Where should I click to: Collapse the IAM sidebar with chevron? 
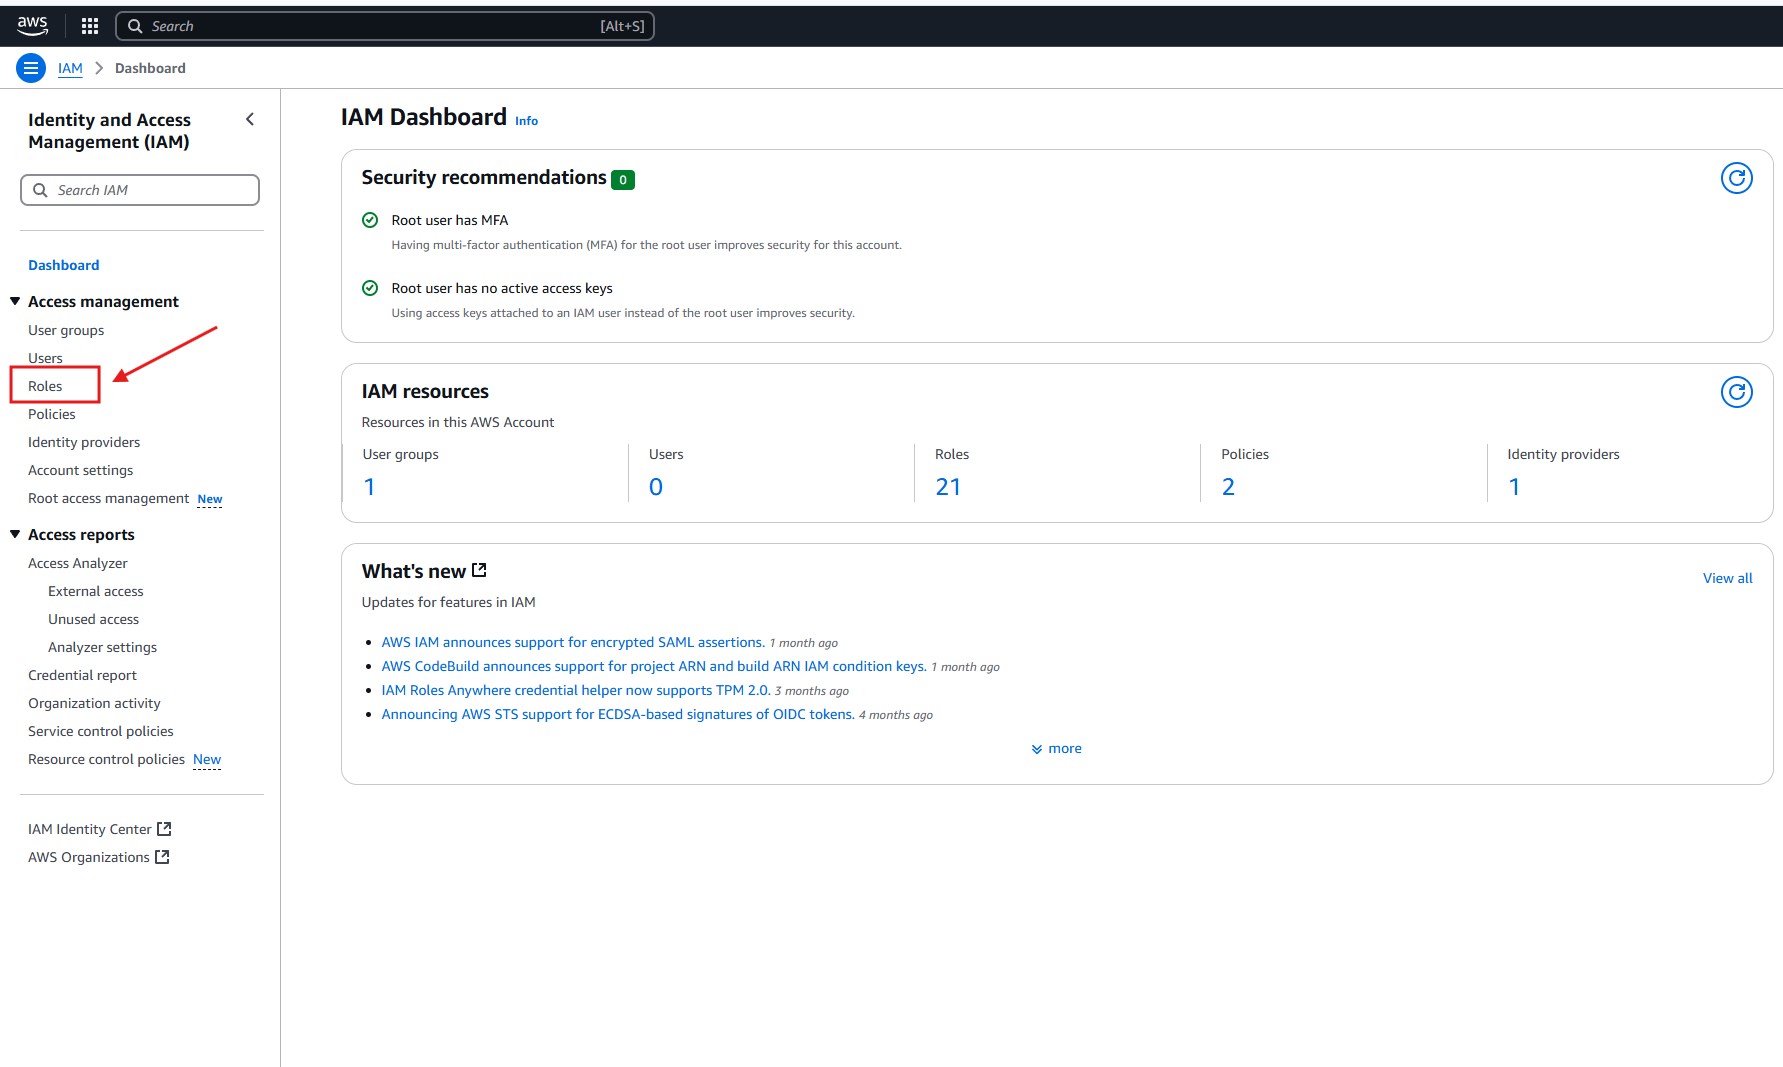[x=250, y=119]
